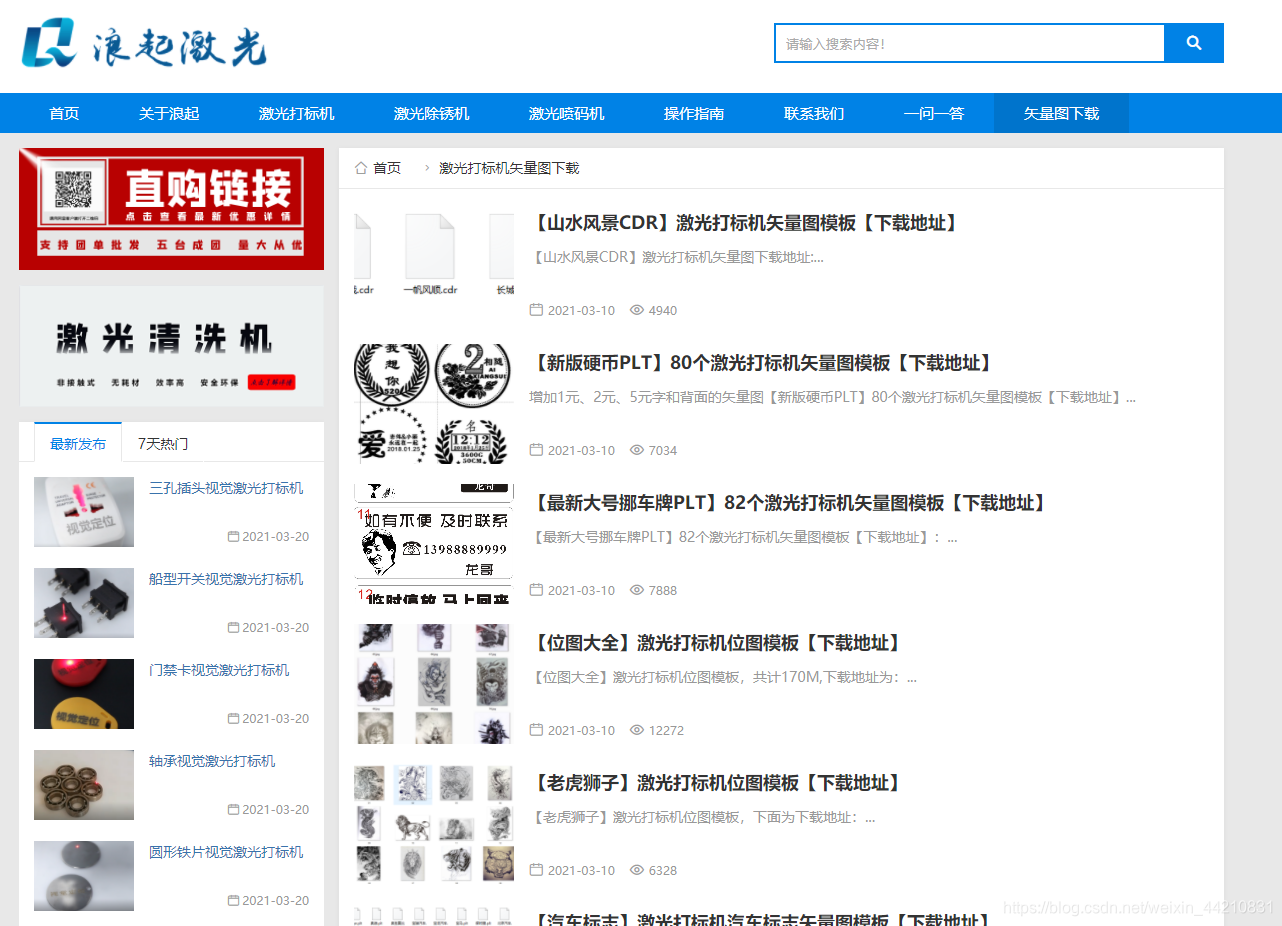Screen dimensions: 1282x926
Task: Open the 操作指南 menu item
Action: coord(694,113)
